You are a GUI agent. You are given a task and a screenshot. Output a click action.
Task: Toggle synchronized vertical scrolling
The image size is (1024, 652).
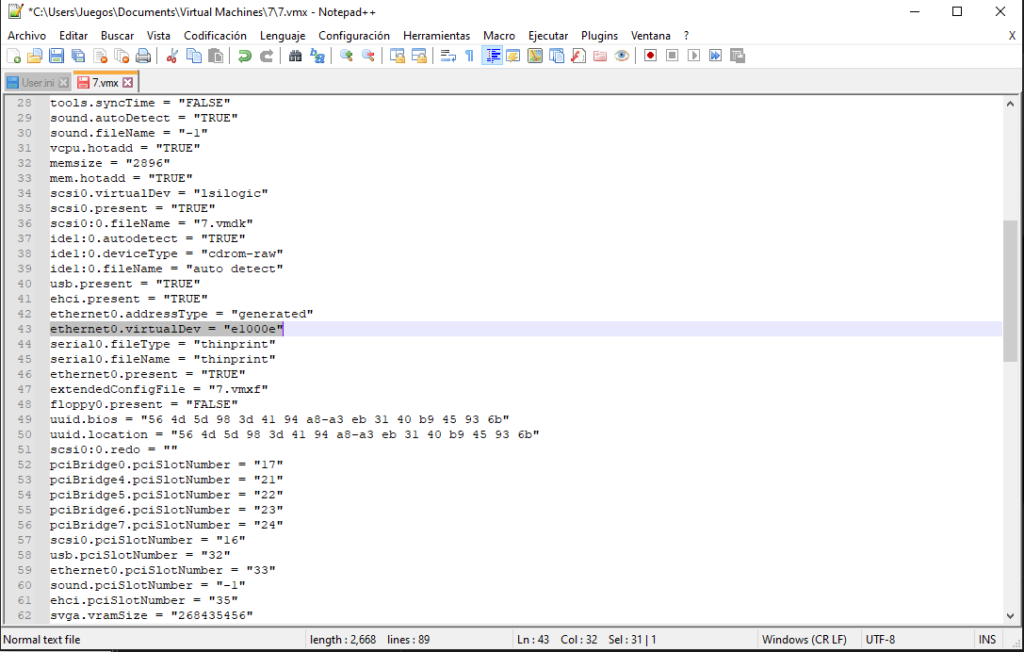click(397, 56)
